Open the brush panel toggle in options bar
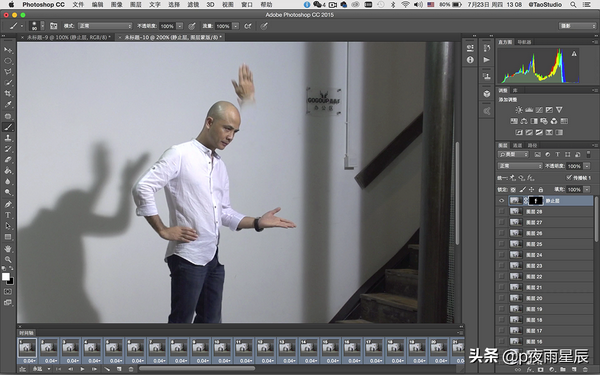600x375 pixels. click(54, 26)
